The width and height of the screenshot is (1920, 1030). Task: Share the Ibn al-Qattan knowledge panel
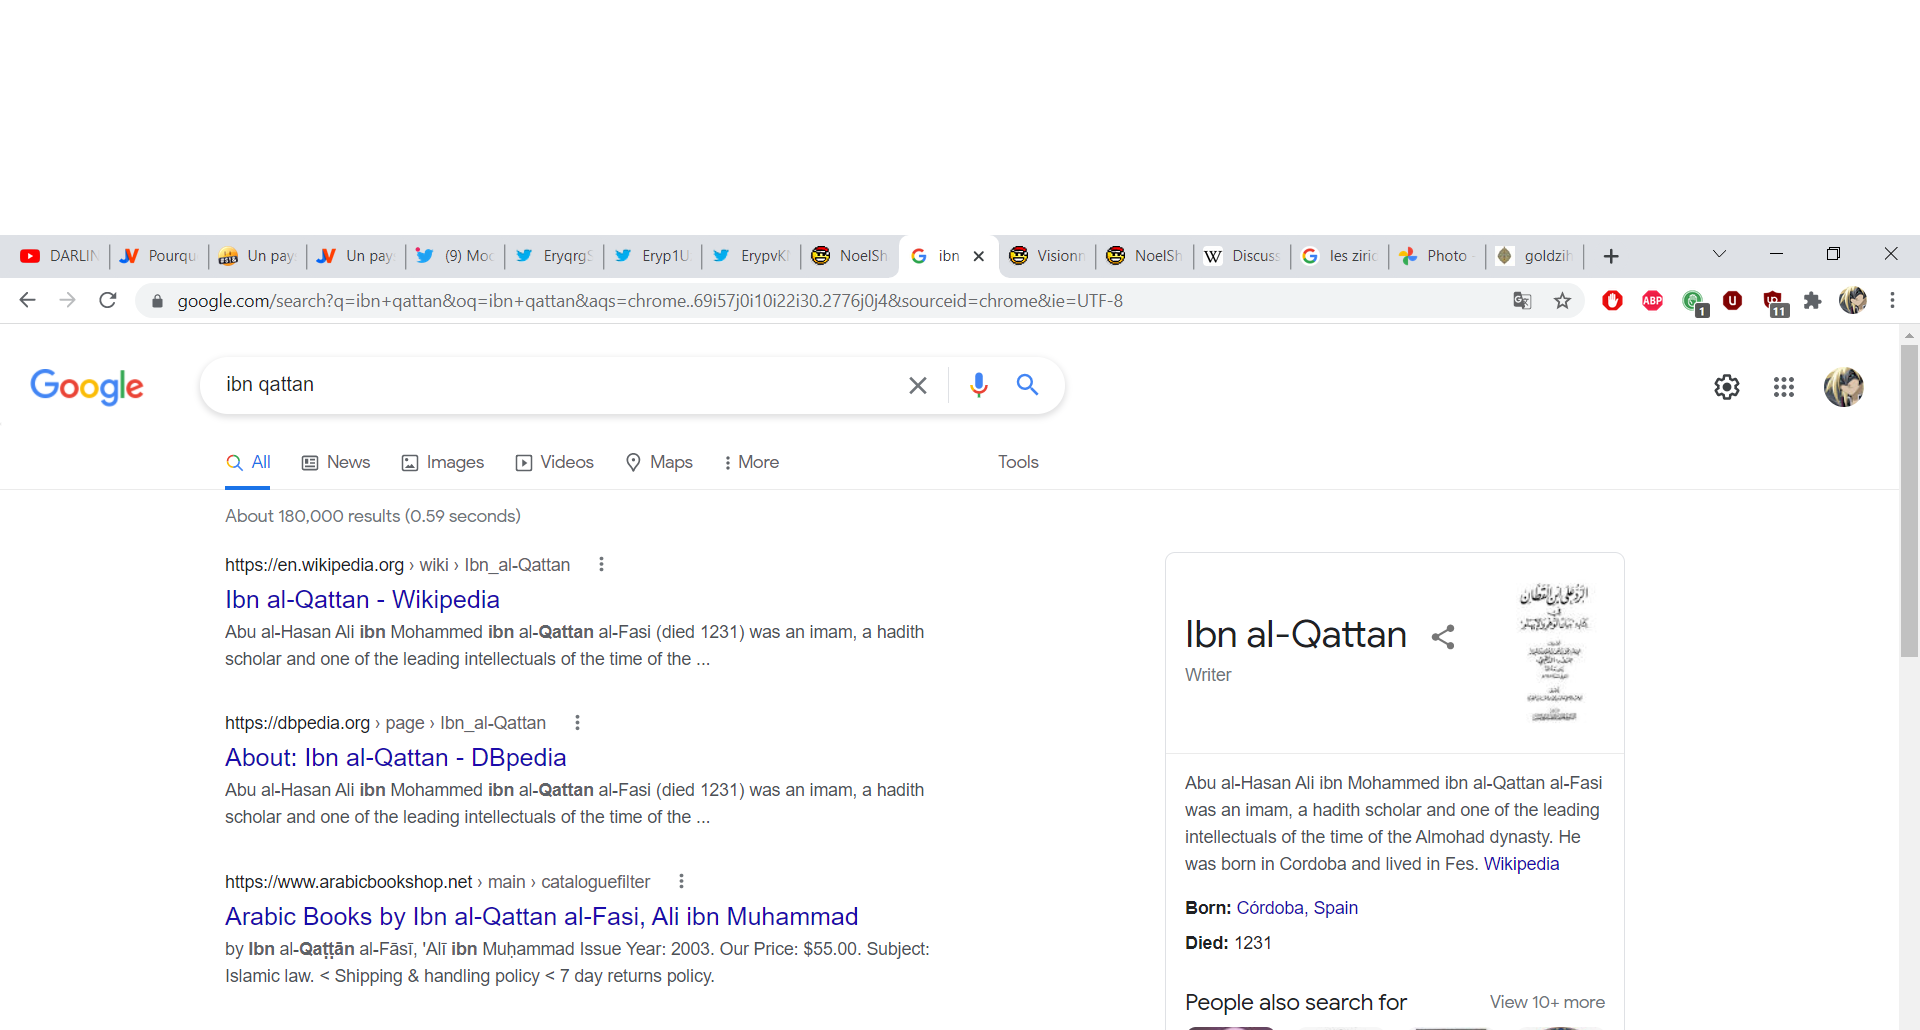[1442, 637]
